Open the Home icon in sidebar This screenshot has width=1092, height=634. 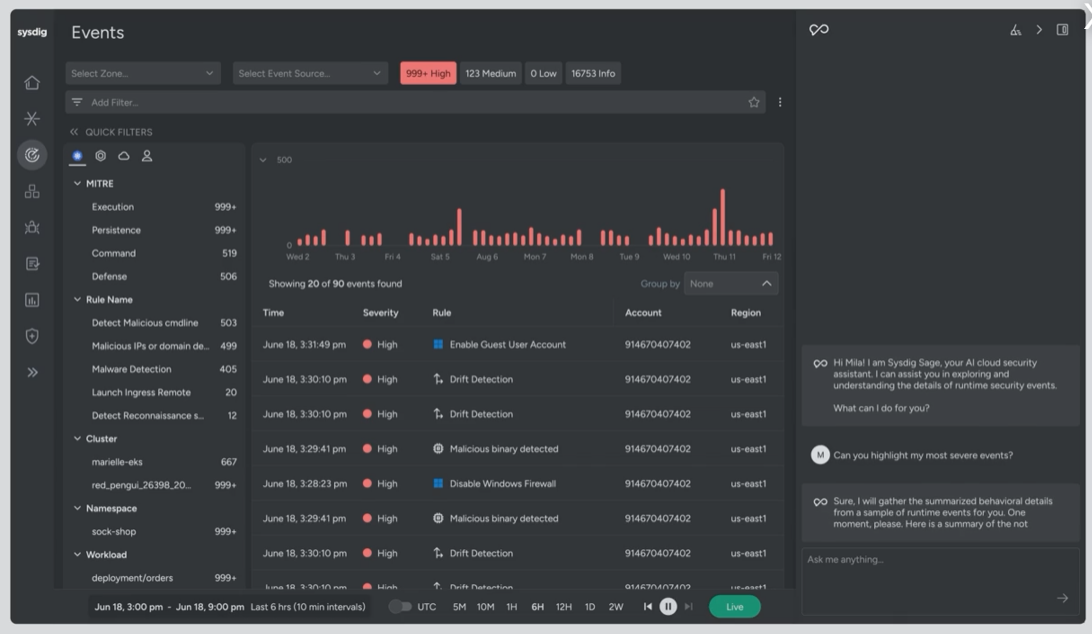point(32,83)
